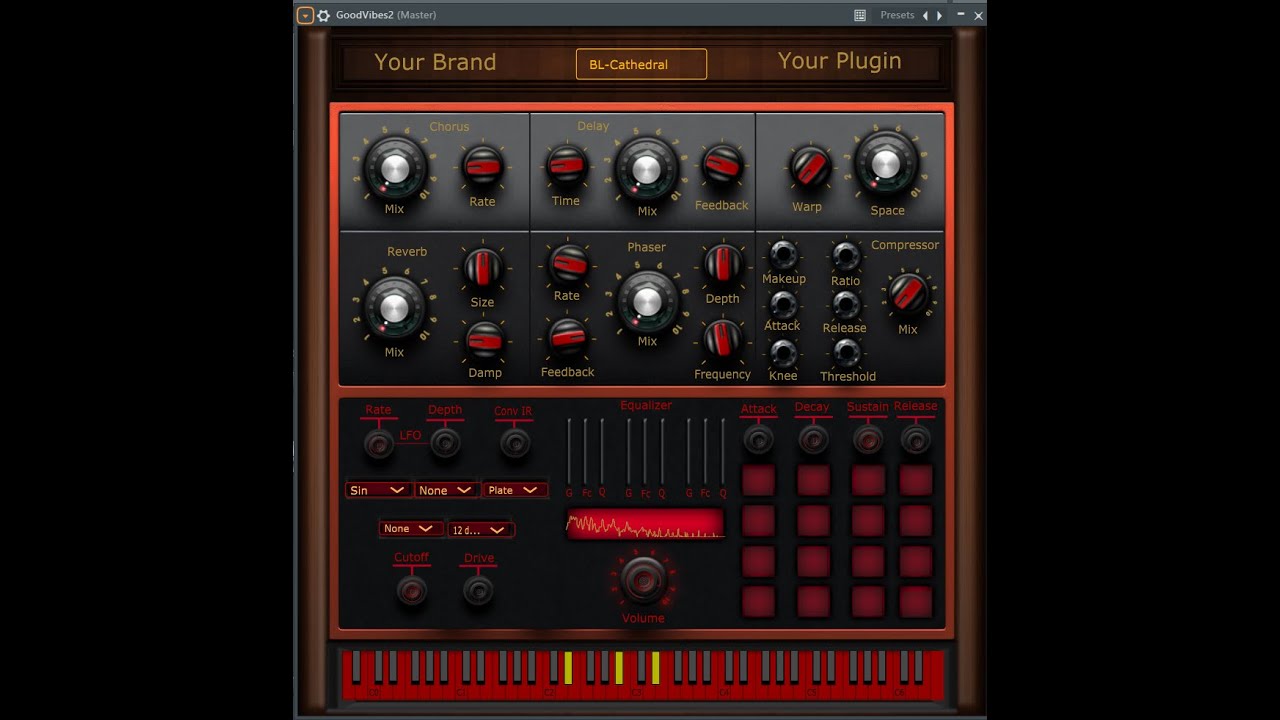Viewport: 1280px width, 720px height.
Task: Click the Compressor Threshold knob
Action: pos(847,352)
